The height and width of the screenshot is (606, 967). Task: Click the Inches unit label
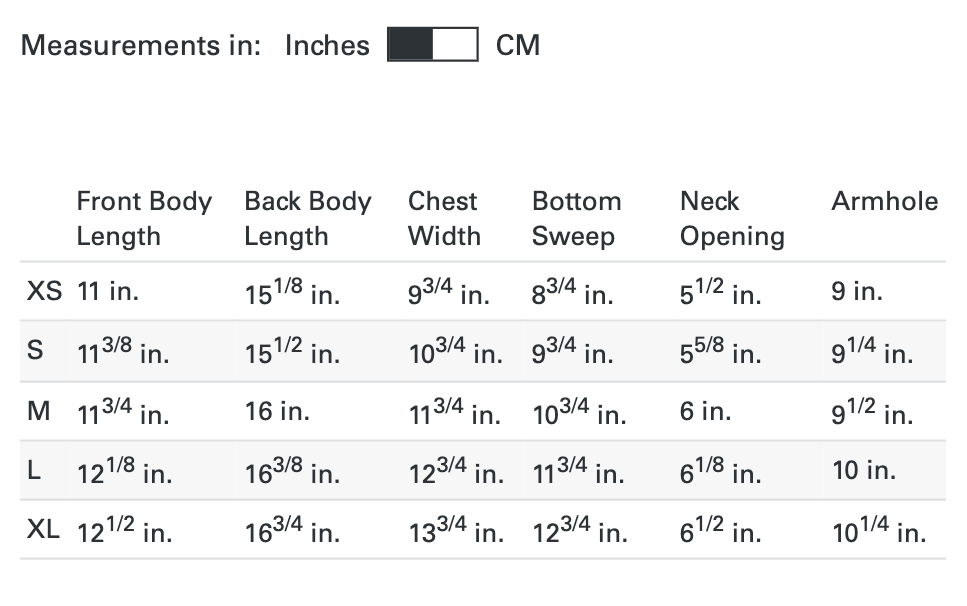(327, 45)
